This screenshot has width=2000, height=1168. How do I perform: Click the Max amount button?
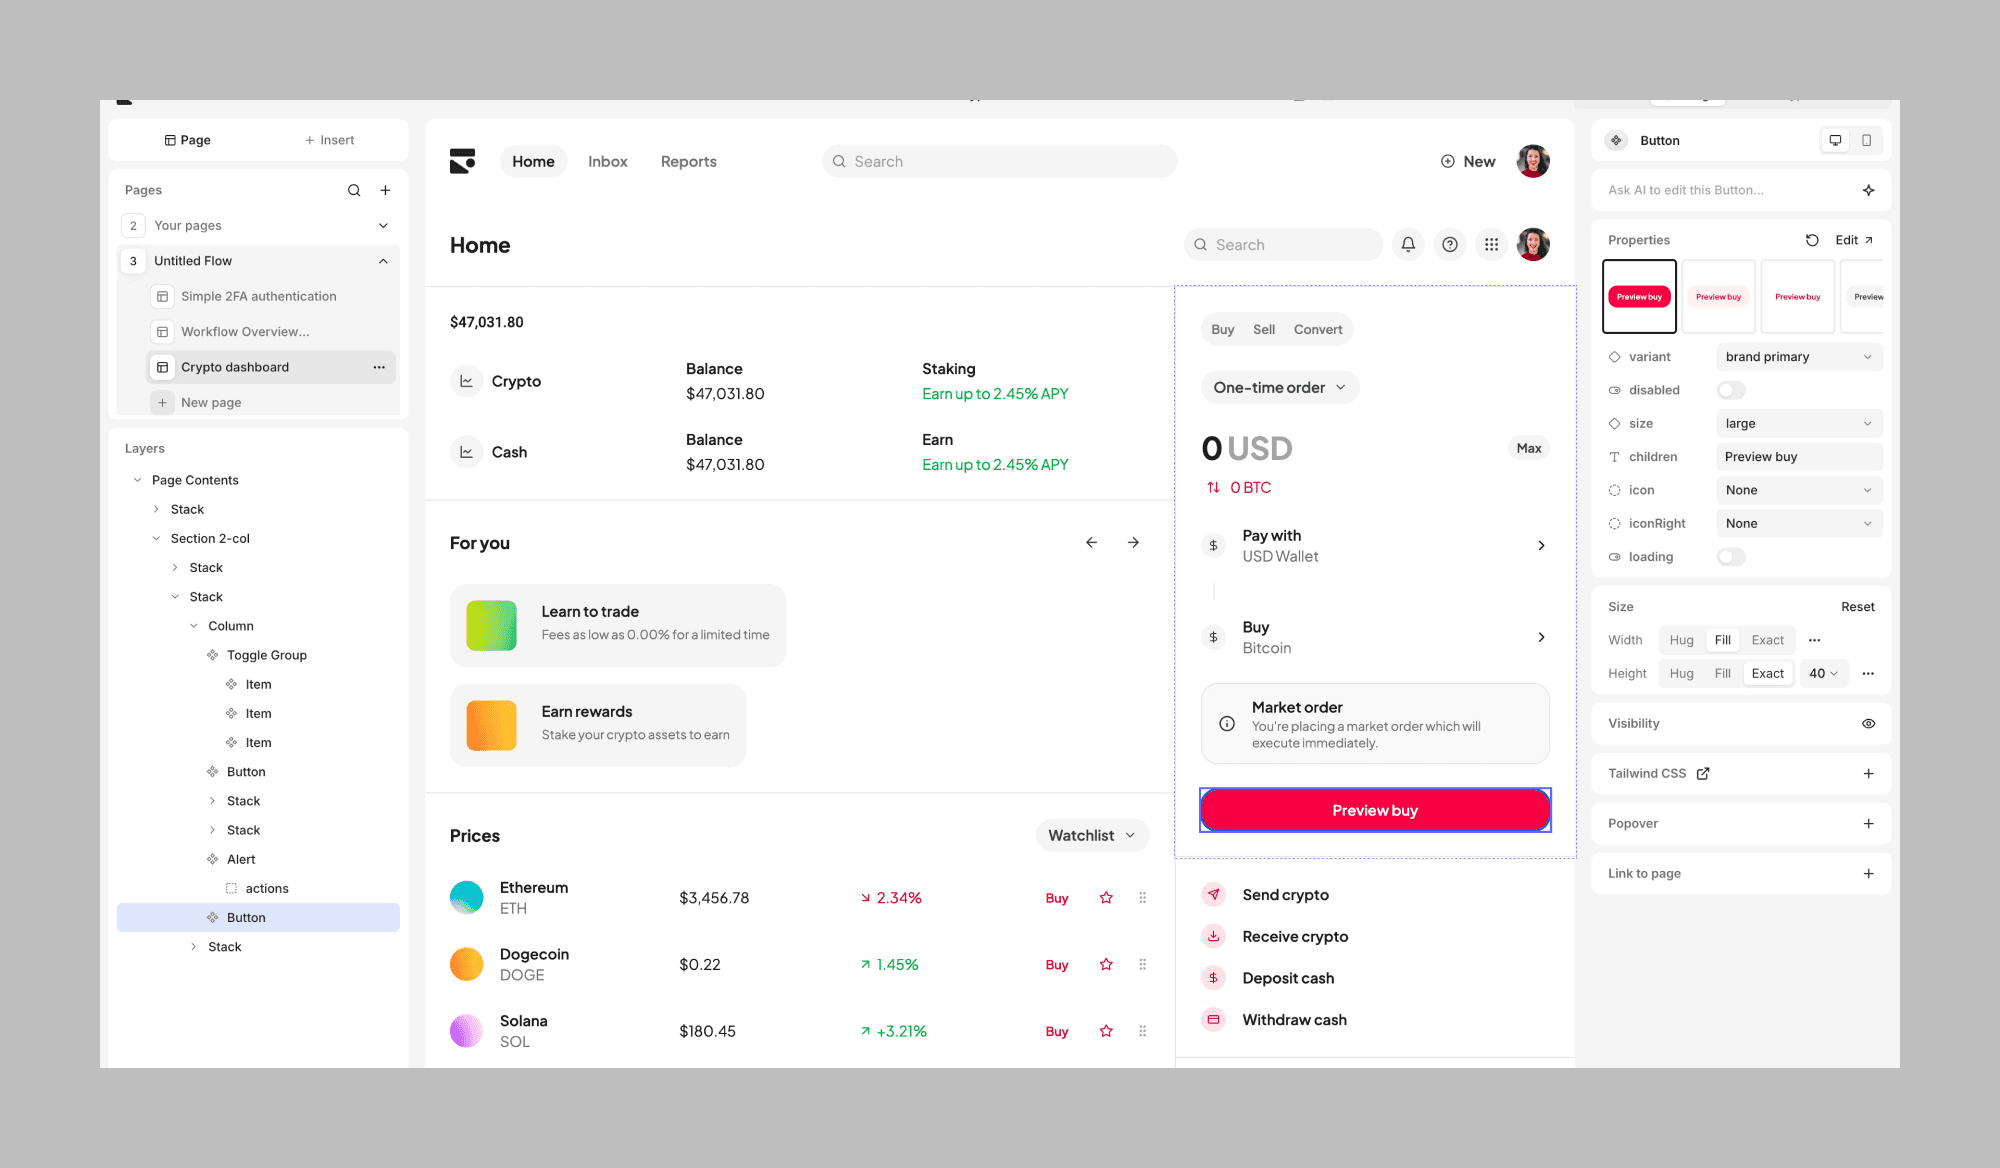pyautogui.click(x=1528, y=449)
